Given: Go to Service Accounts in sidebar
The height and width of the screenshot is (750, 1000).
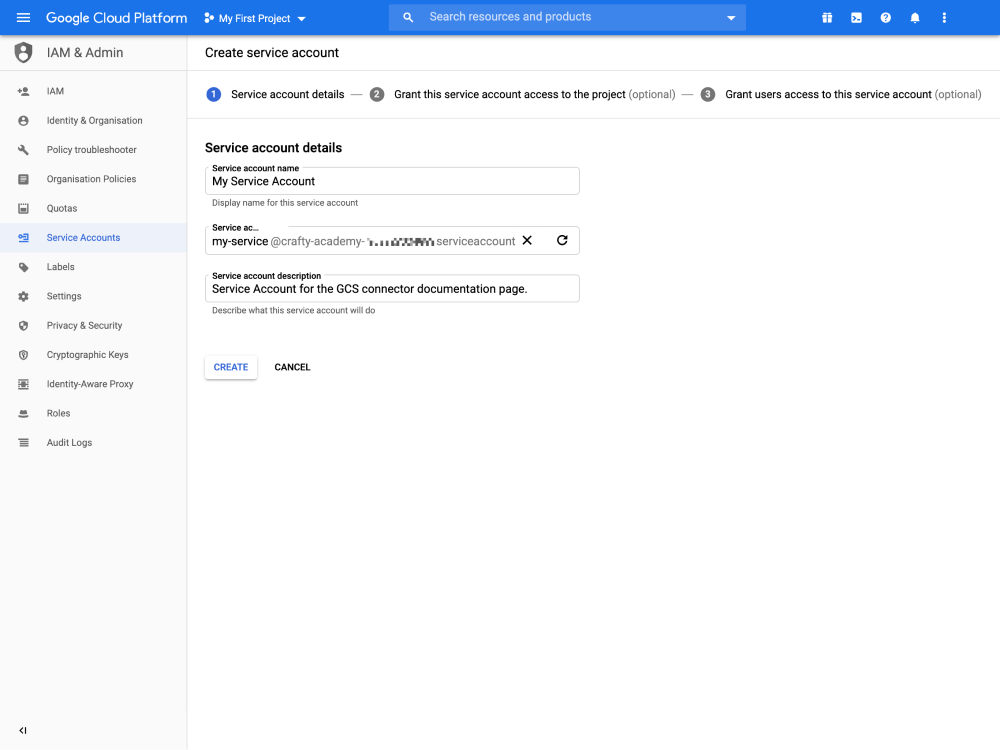Looking at the screenshot, I should pos(83,238).
